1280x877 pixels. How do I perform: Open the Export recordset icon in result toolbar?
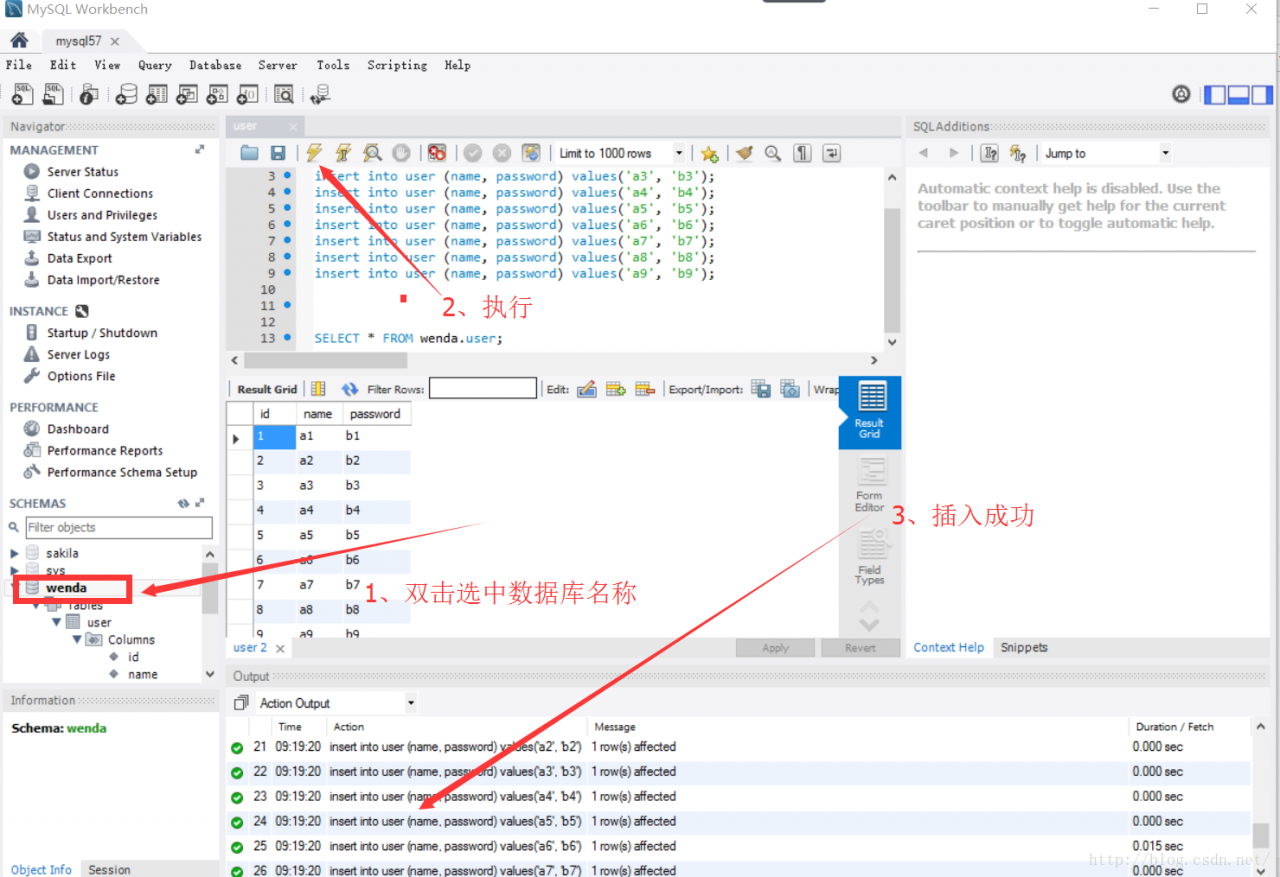click(x=761, y=388)
